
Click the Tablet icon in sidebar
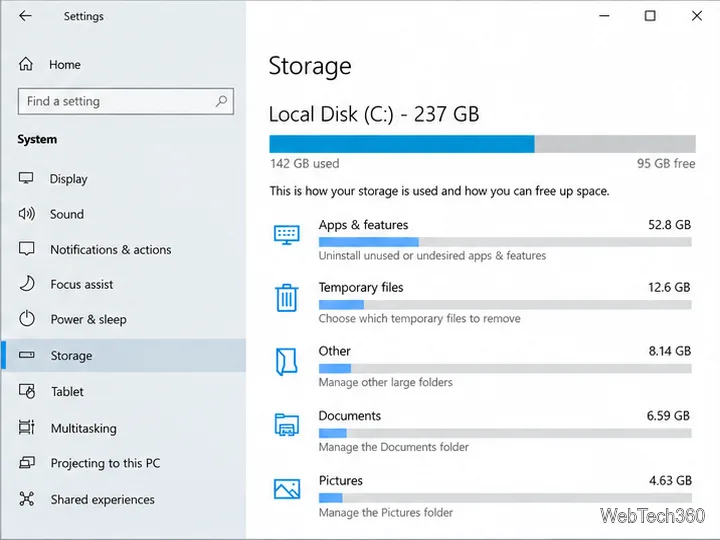point(27,391)
